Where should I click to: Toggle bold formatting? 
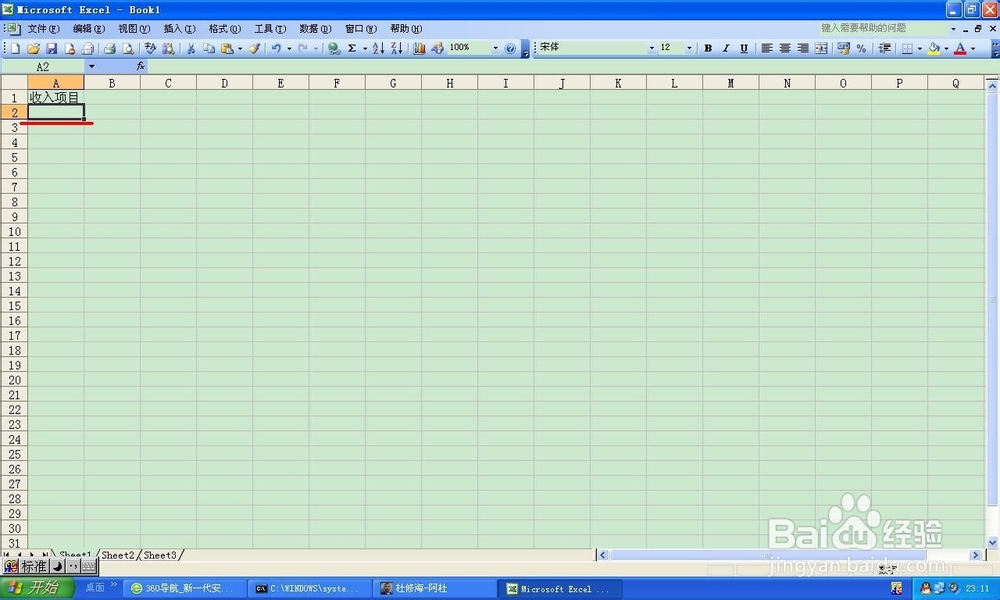coord(708,48)
